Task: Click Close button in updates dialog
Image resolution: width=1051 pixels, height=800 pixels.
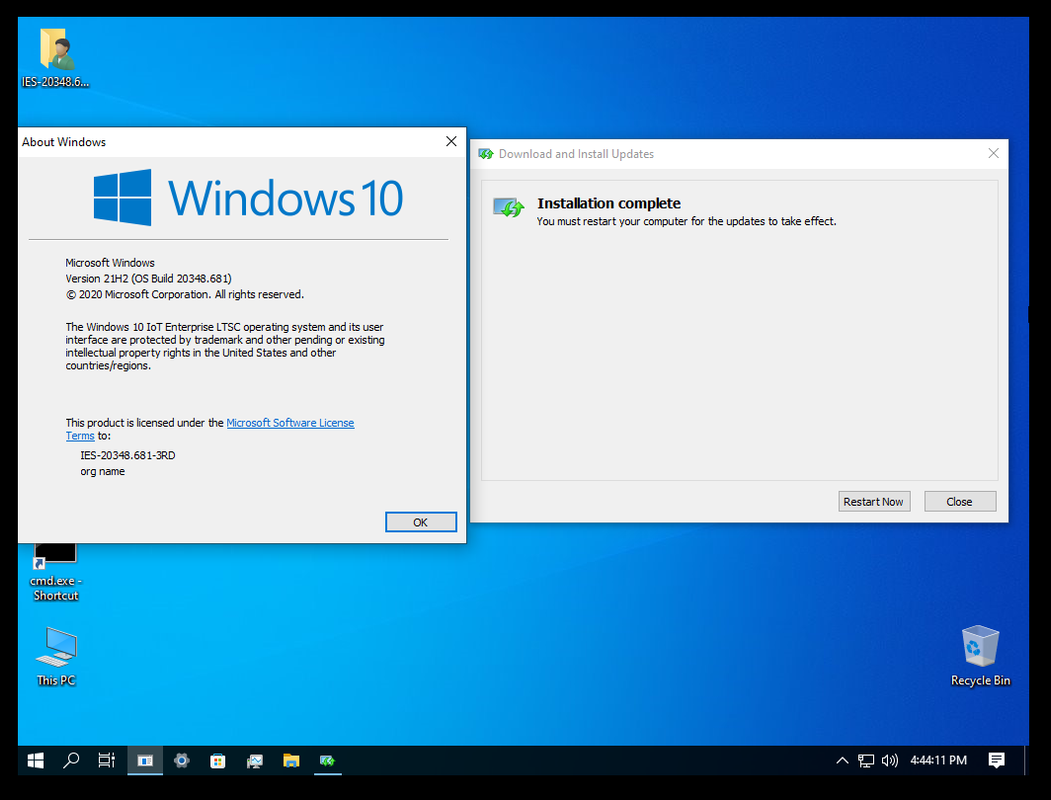Action: tap(960, 501)
